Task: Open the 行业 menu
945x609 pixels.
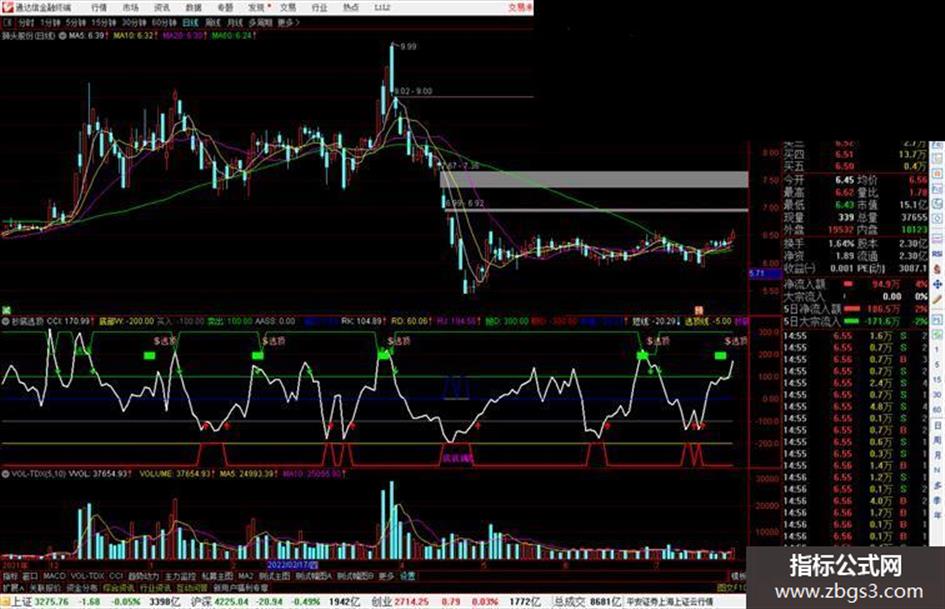Action: click(319, 7)
